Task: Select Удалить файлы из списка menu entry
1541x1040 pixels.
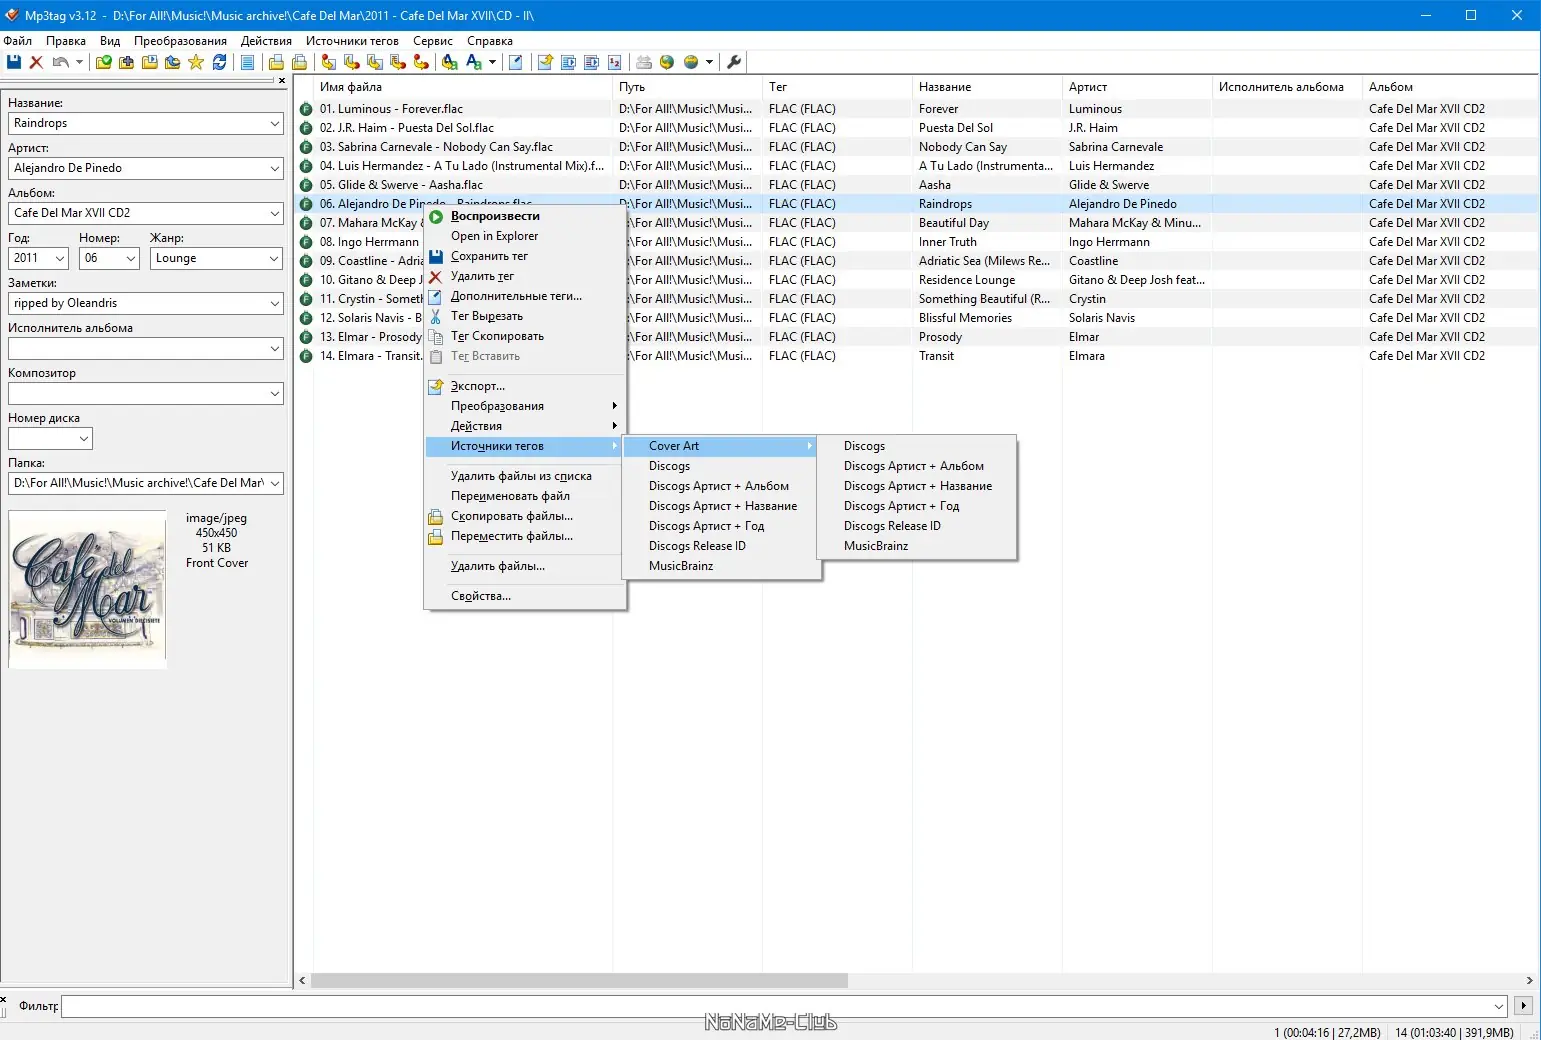Action: coord(526,476)
